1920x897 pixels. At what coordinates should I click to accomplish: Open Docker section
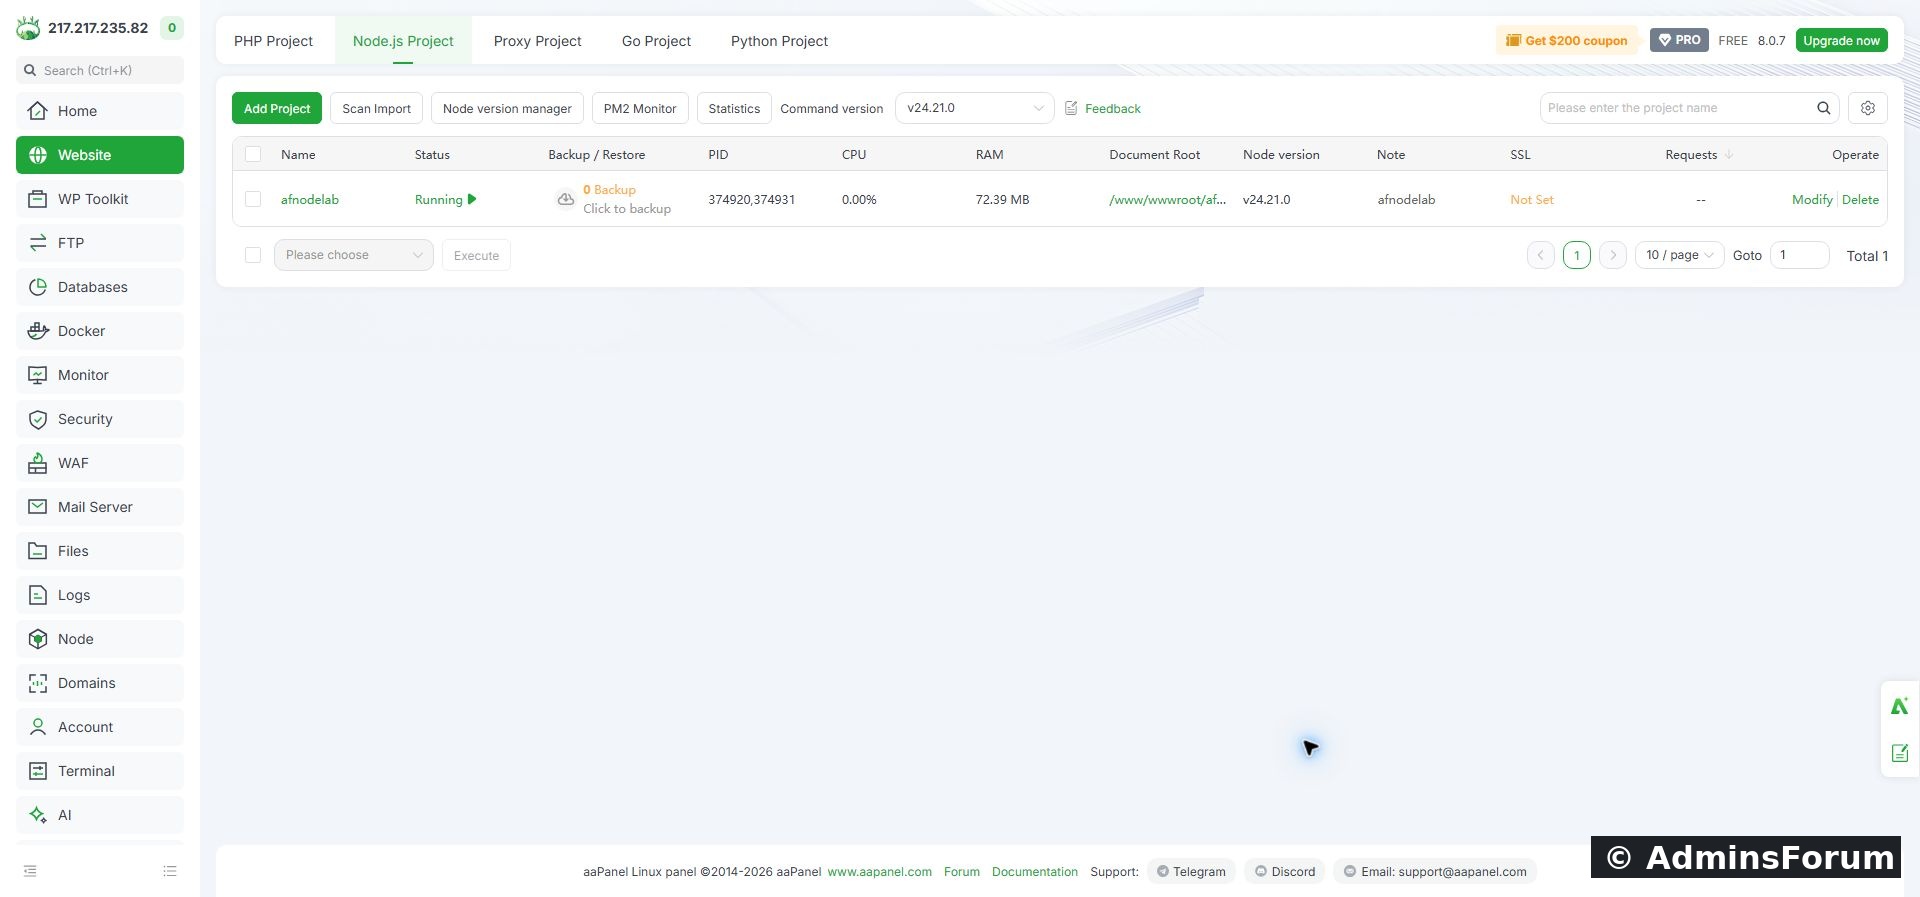[100, 331]
